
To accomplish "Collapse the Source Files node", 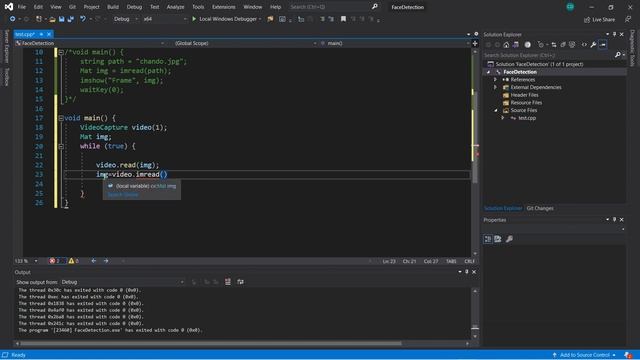I will pyautogui.click(x=496, y=110).
